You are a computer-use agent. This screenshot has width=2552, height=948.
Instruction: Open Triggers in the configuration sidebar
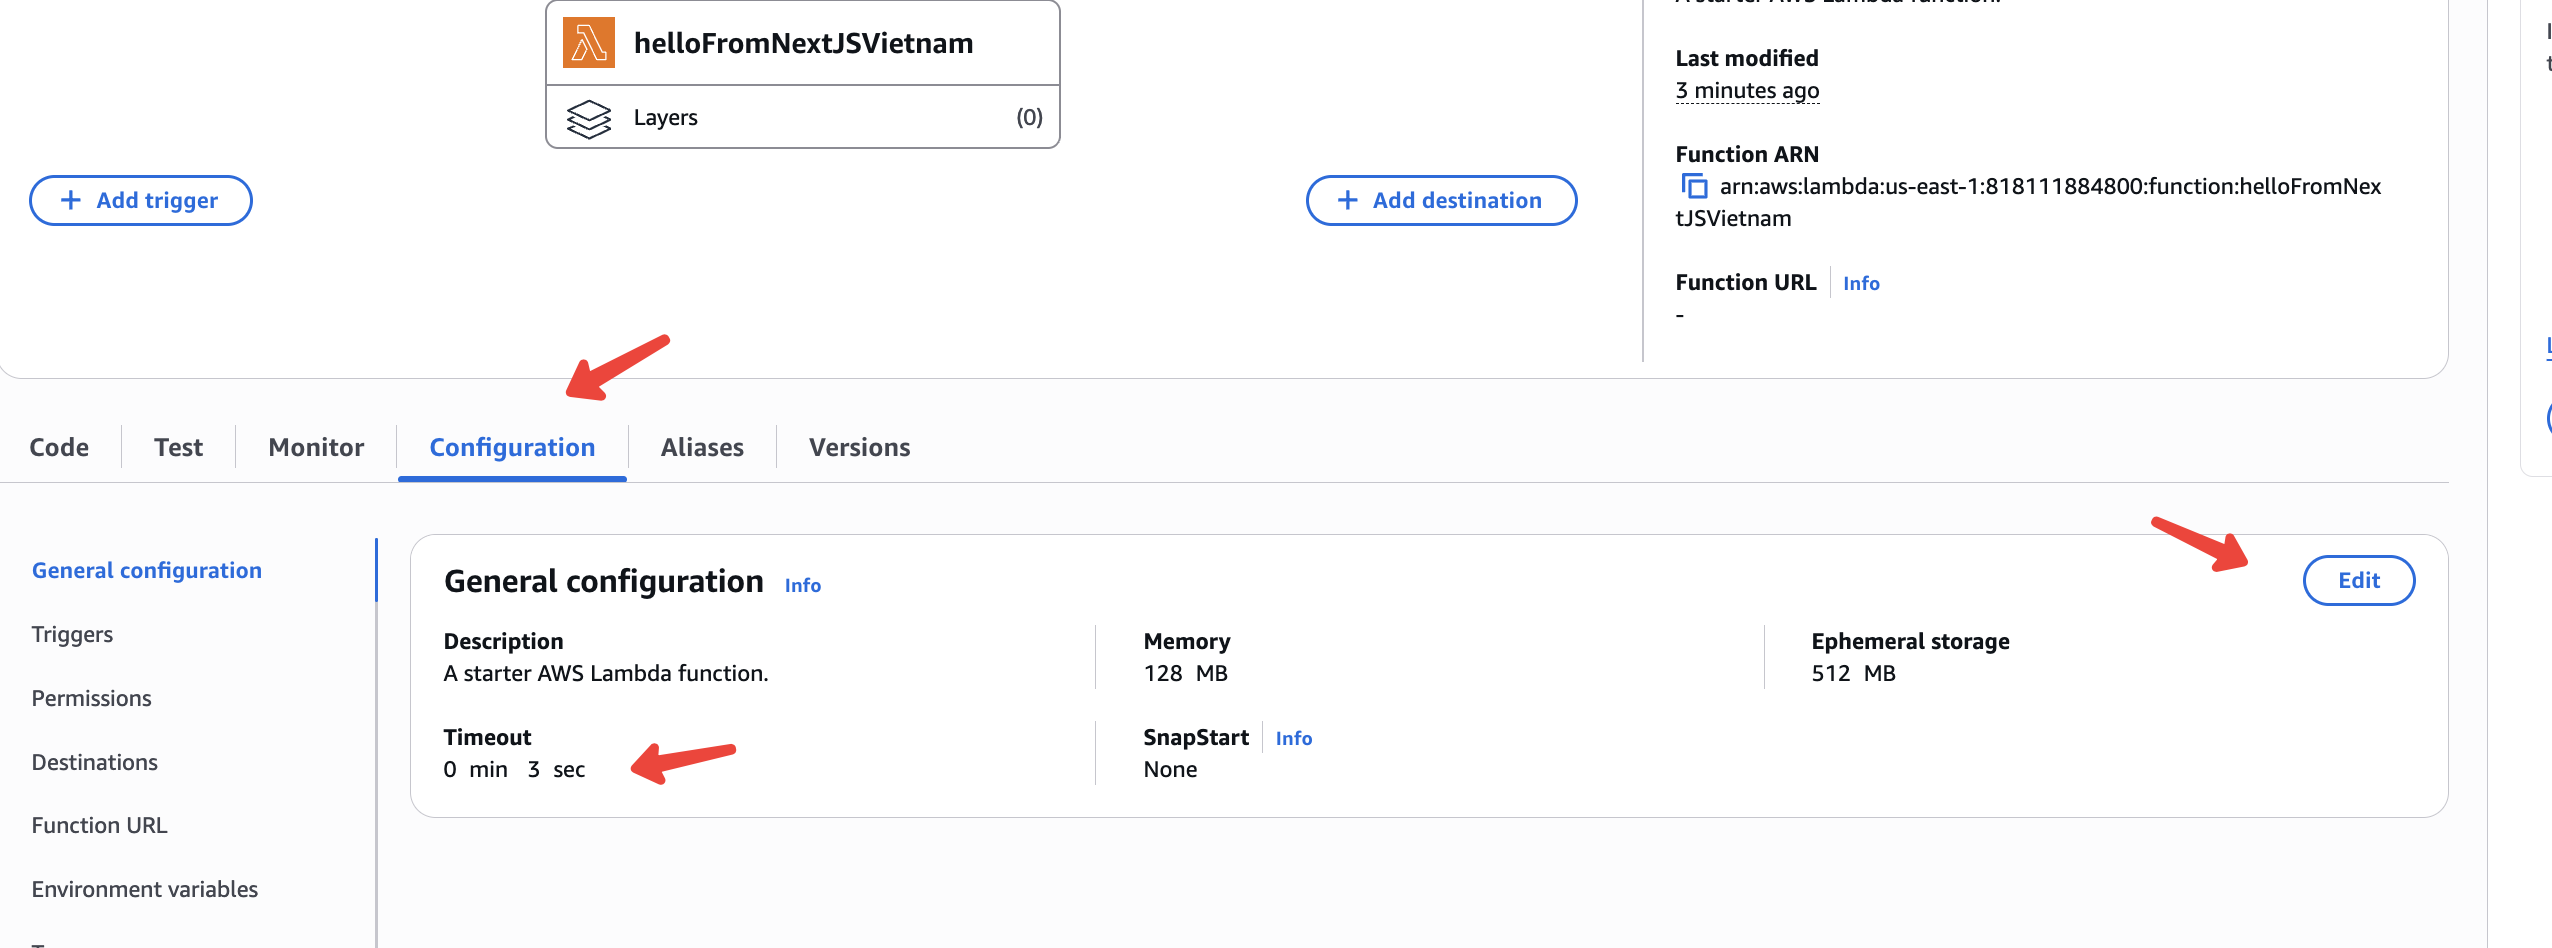click(72, 635)
